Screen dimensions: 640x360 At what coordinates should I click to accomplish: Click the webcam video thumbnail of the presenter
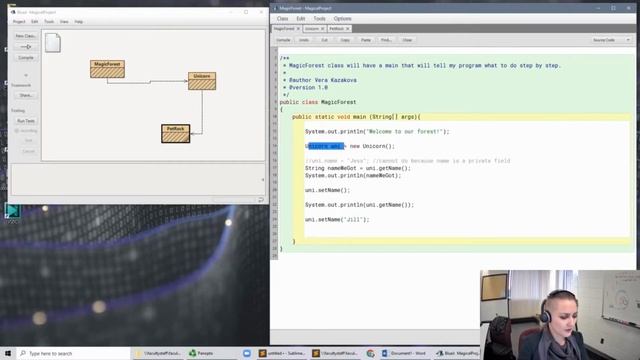pos(560,315)
